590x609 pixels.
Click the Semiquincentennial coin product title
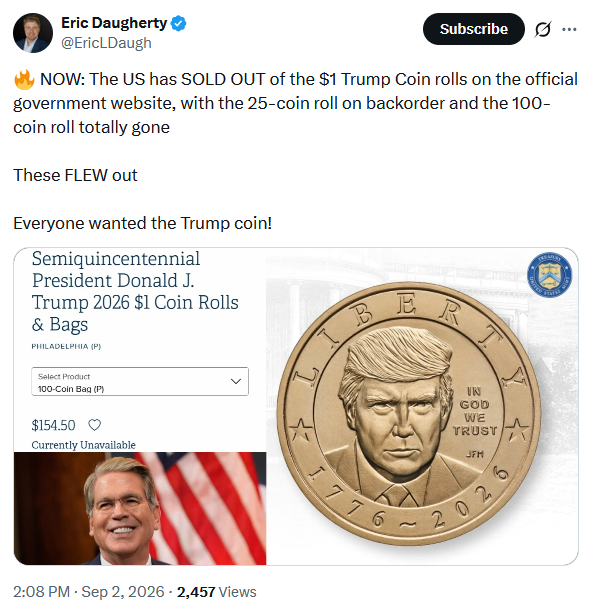pyautogui.click(x=135, y=291)
